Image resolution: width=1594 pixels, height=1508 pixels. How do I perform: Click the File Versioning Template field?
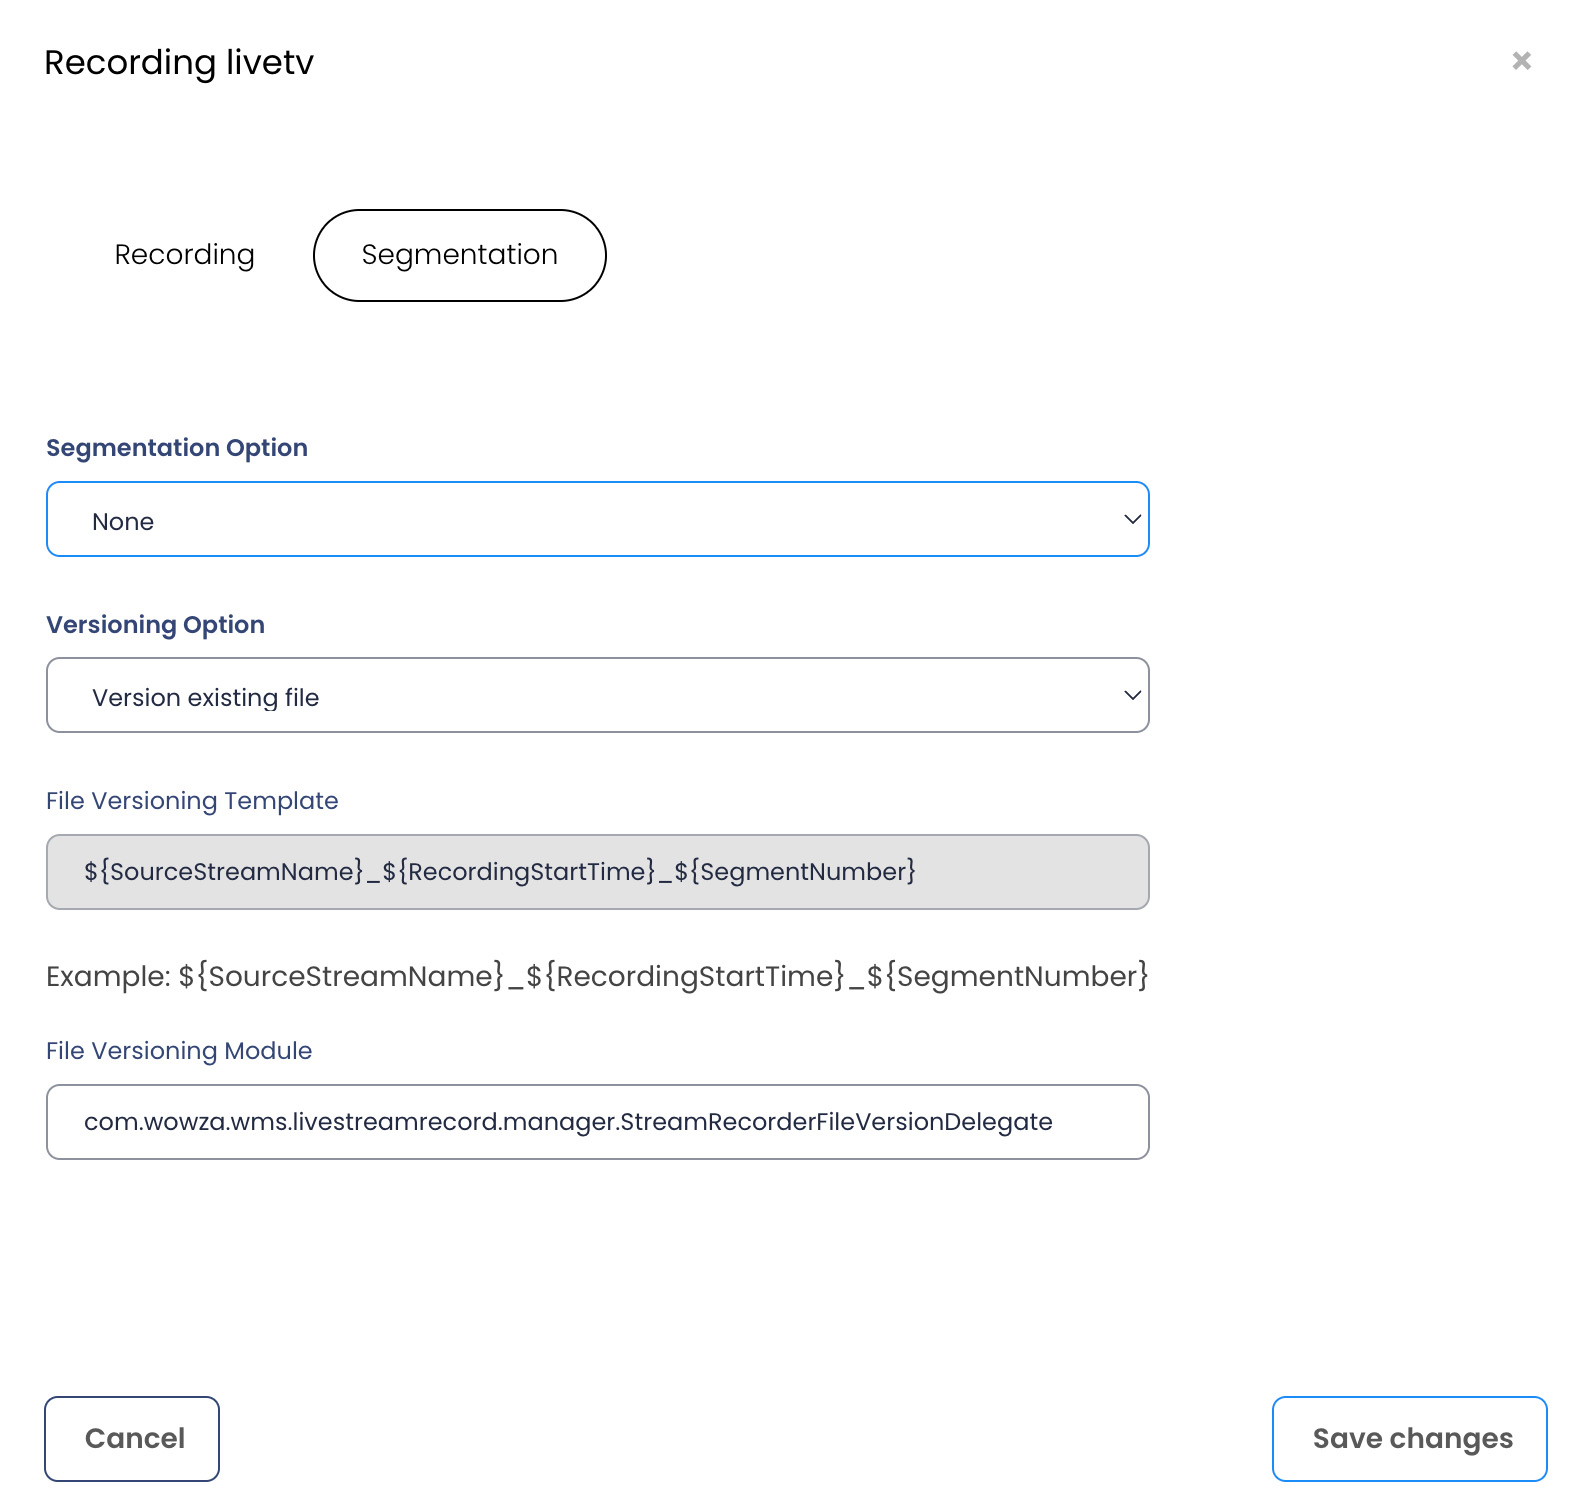[x=597, y=872]
